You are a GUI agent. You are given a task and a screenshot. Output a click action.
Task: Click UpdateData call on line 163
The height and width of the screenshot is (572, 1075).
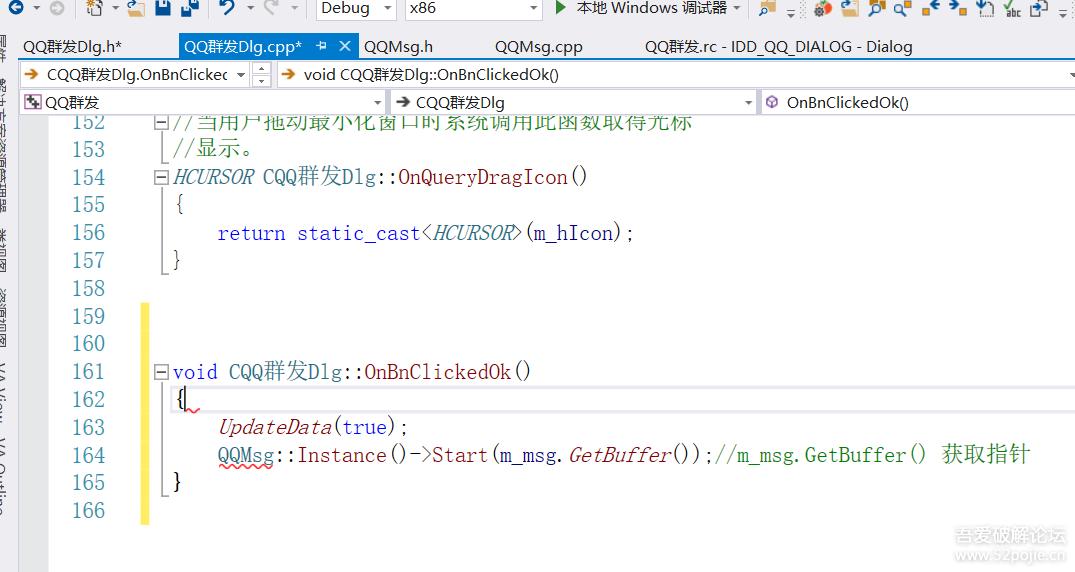[276, 427]
